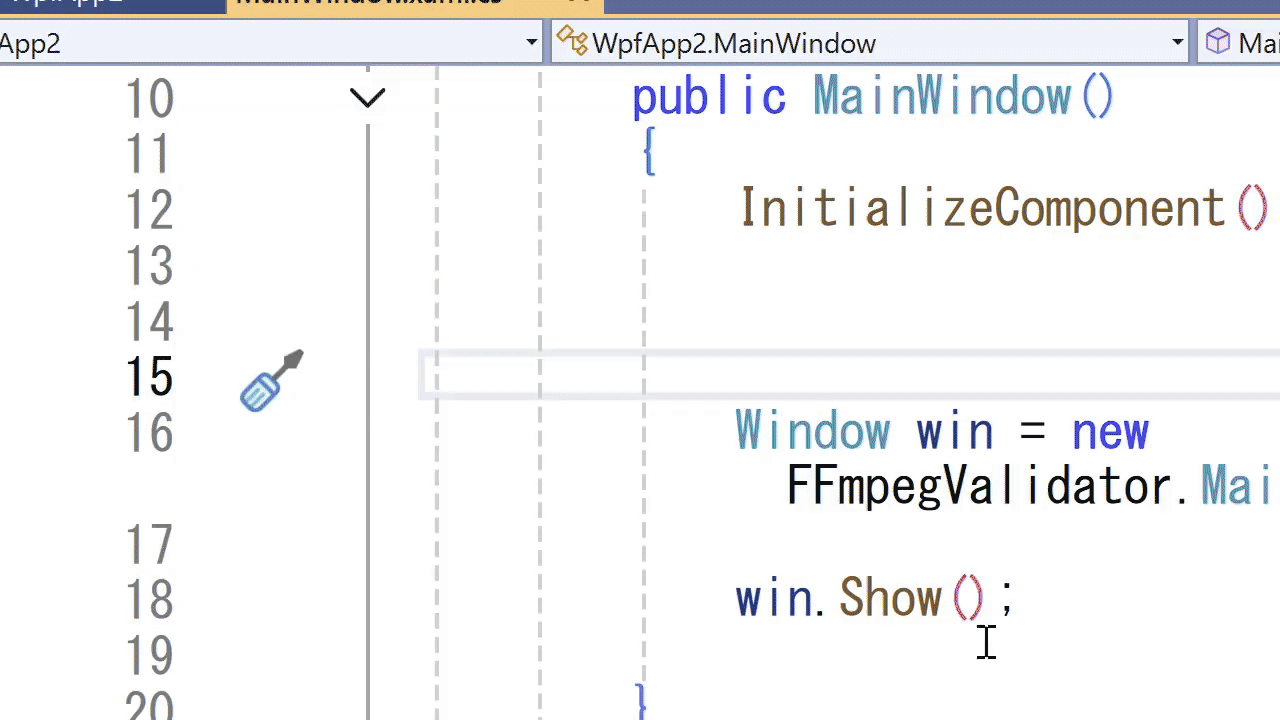
Task: Click the new keyword on line 16
Action: (1110, 430)
